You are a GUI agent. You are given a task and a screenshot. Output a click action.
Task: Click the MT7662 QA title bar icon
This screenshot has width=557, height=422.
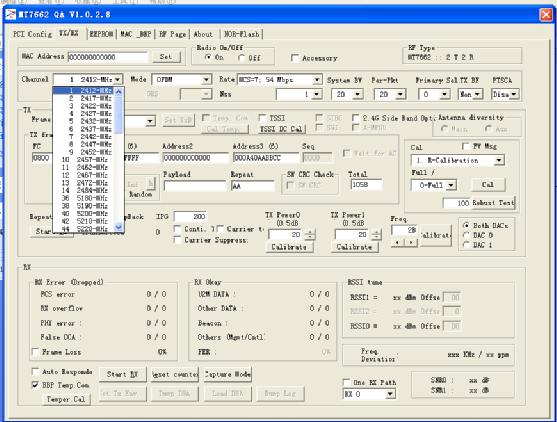pyautogui.click(x=11, y=15)
